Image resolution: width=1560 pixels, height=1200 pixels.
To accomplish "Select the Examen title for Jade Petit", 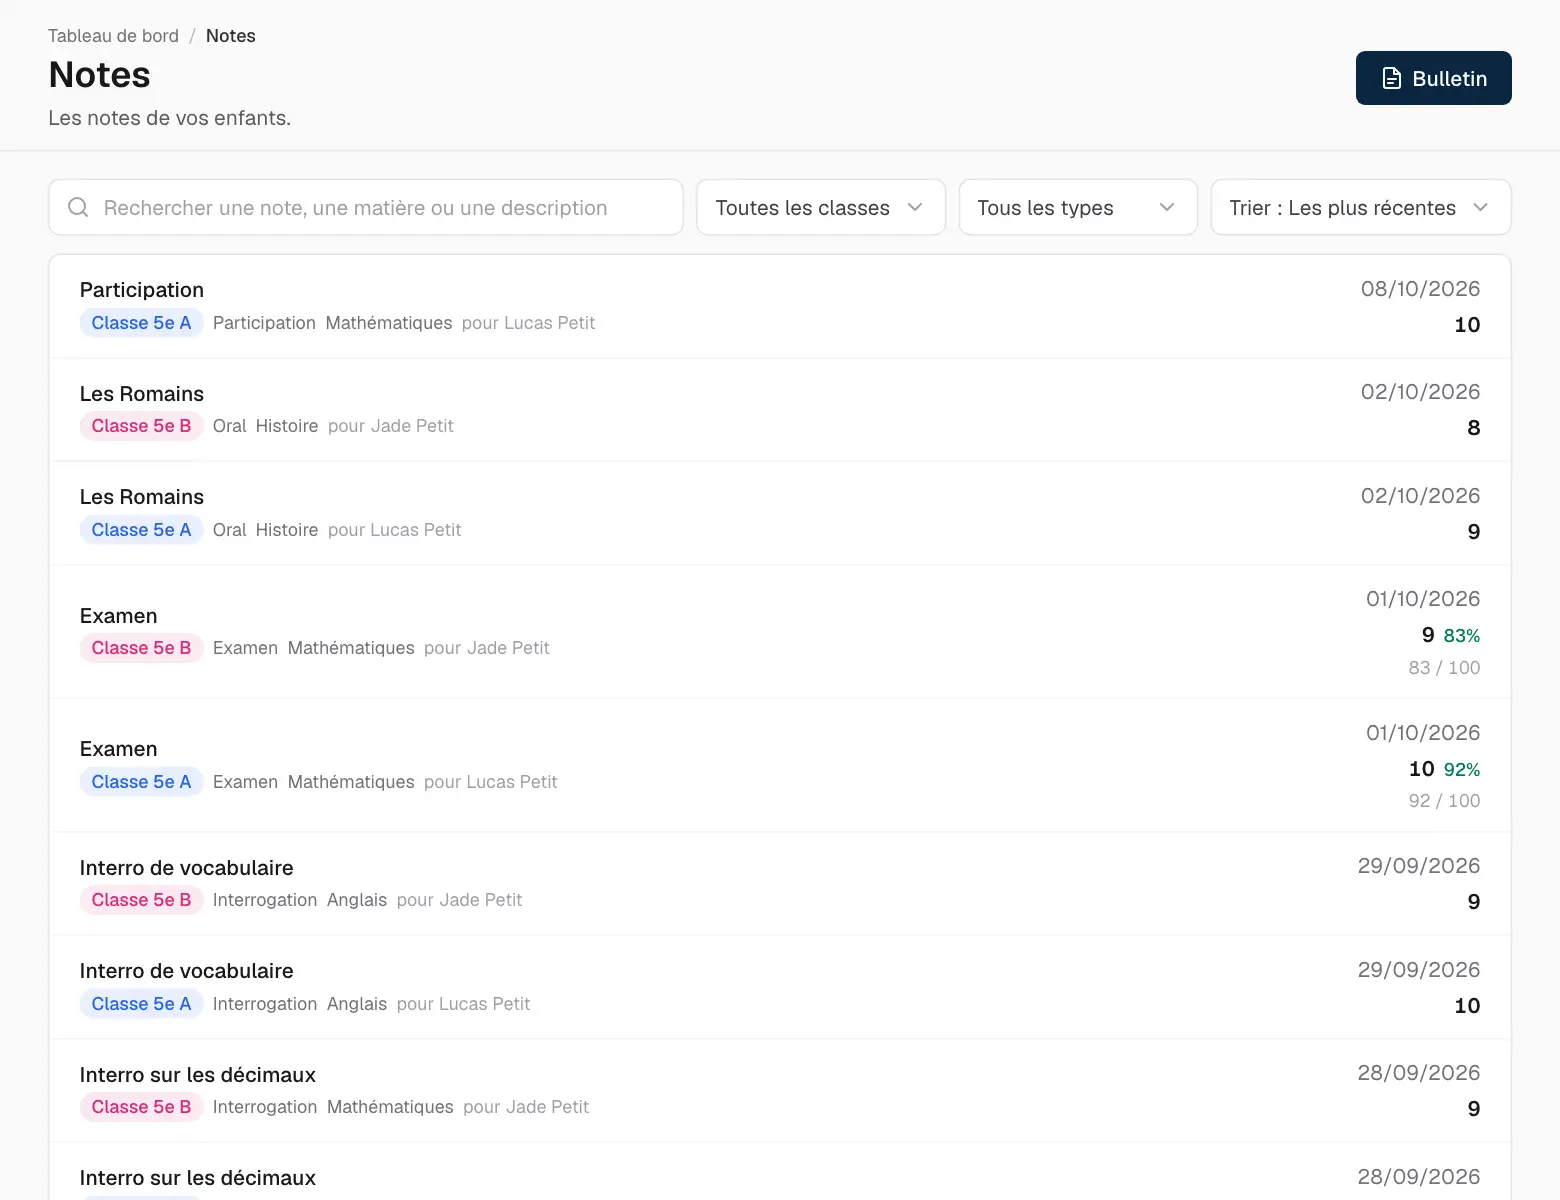I will pos(119,616).
